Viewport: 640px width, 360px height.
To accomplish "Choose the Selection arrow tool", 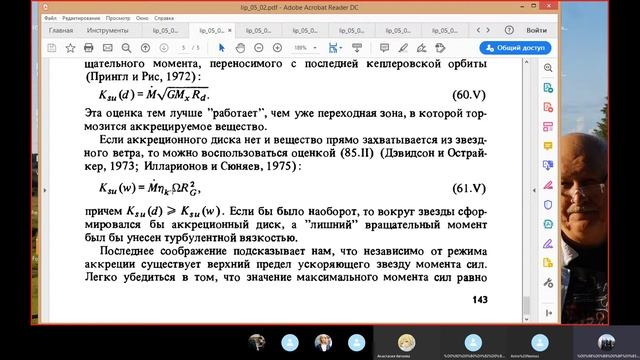I will (x=222, y=48).
